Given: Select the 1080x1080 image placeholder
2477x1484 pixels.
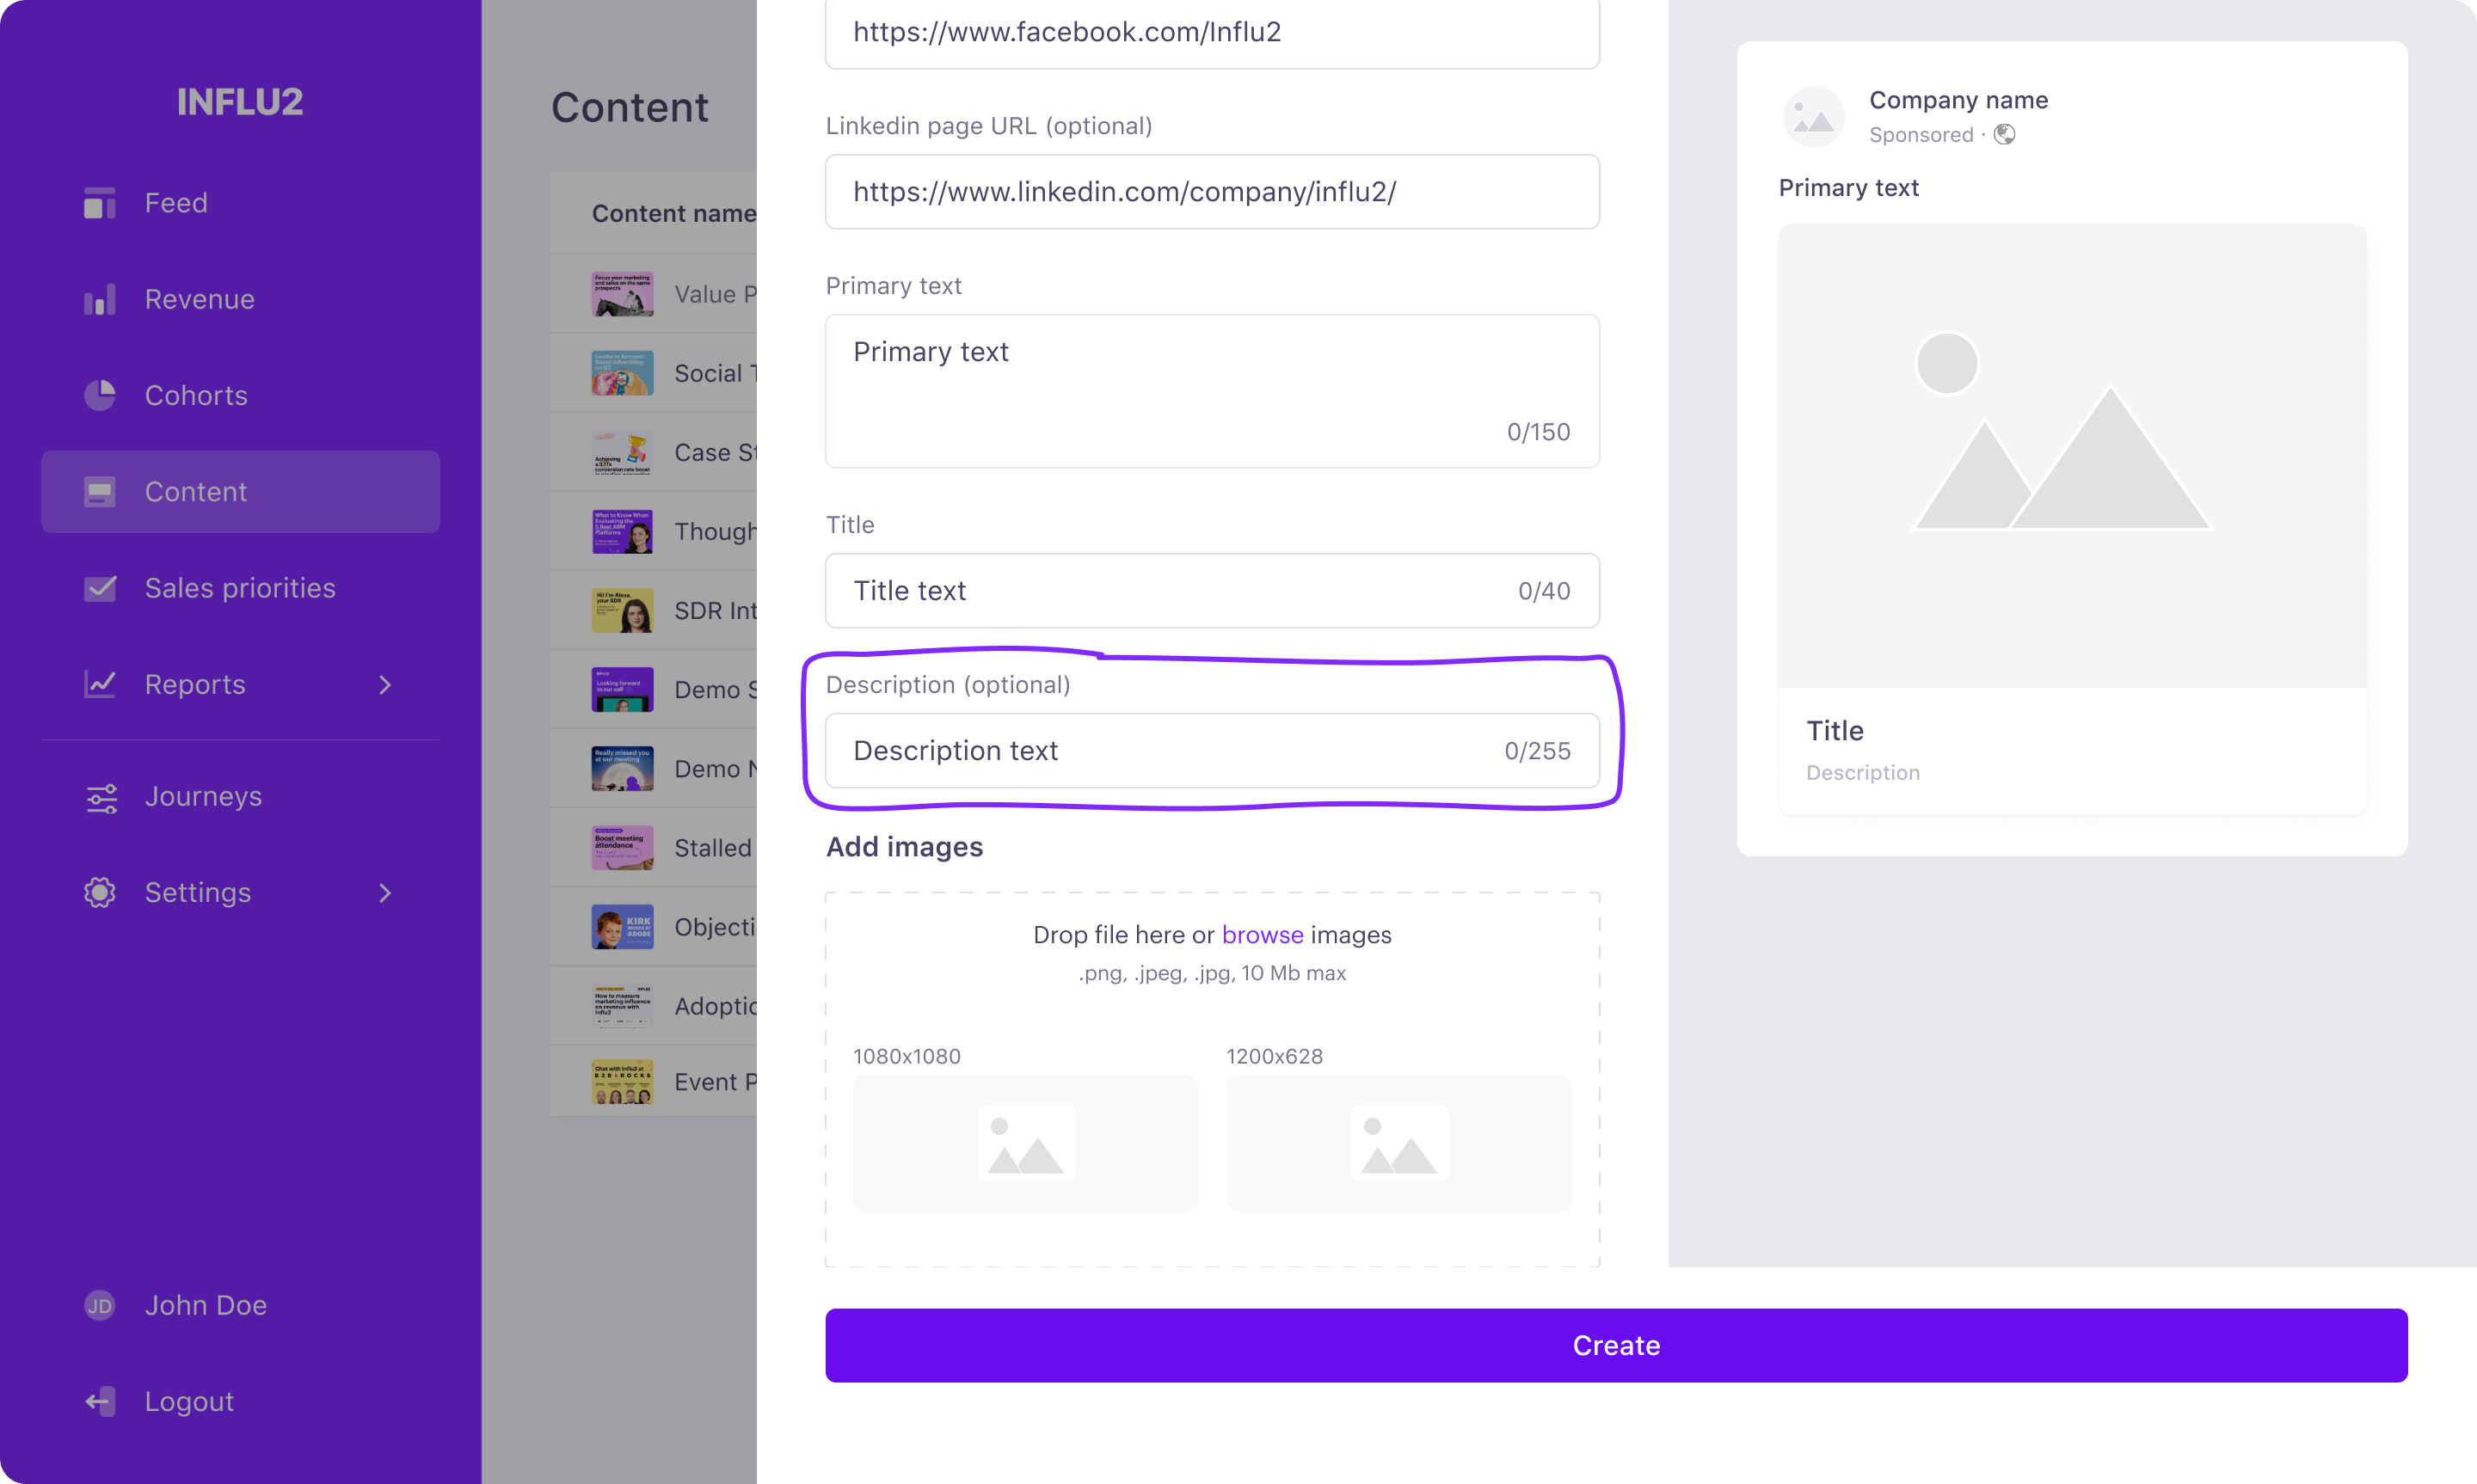Looking at the screenshot, I should click(x=1025, y=1143).
